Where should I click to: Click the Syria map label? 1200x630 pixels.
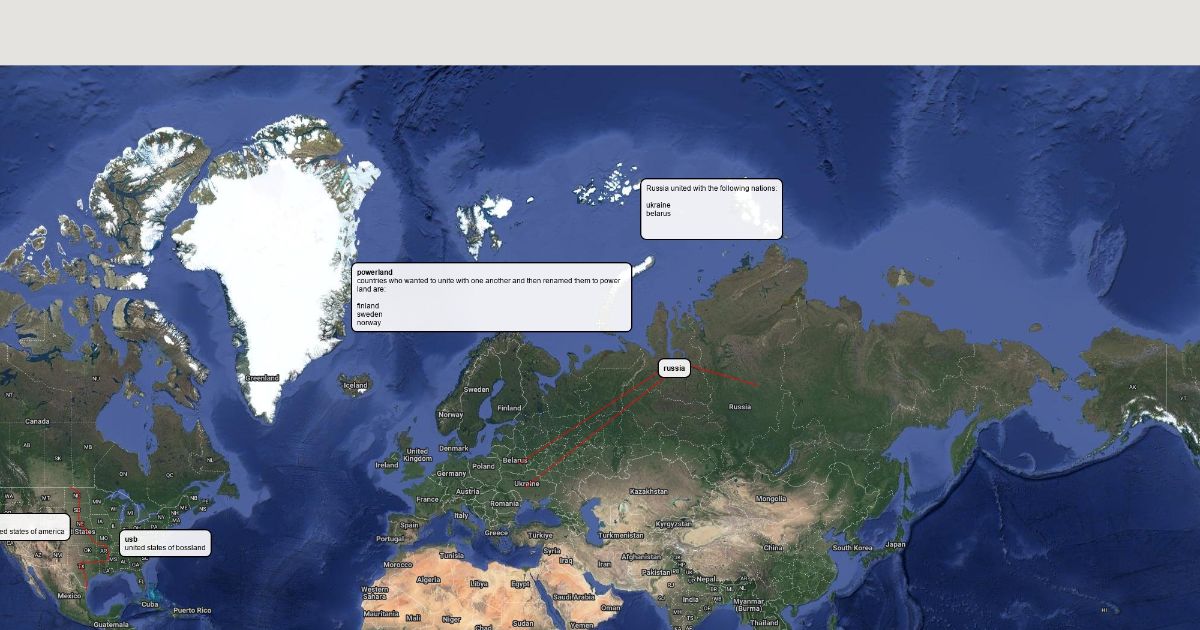552,550
